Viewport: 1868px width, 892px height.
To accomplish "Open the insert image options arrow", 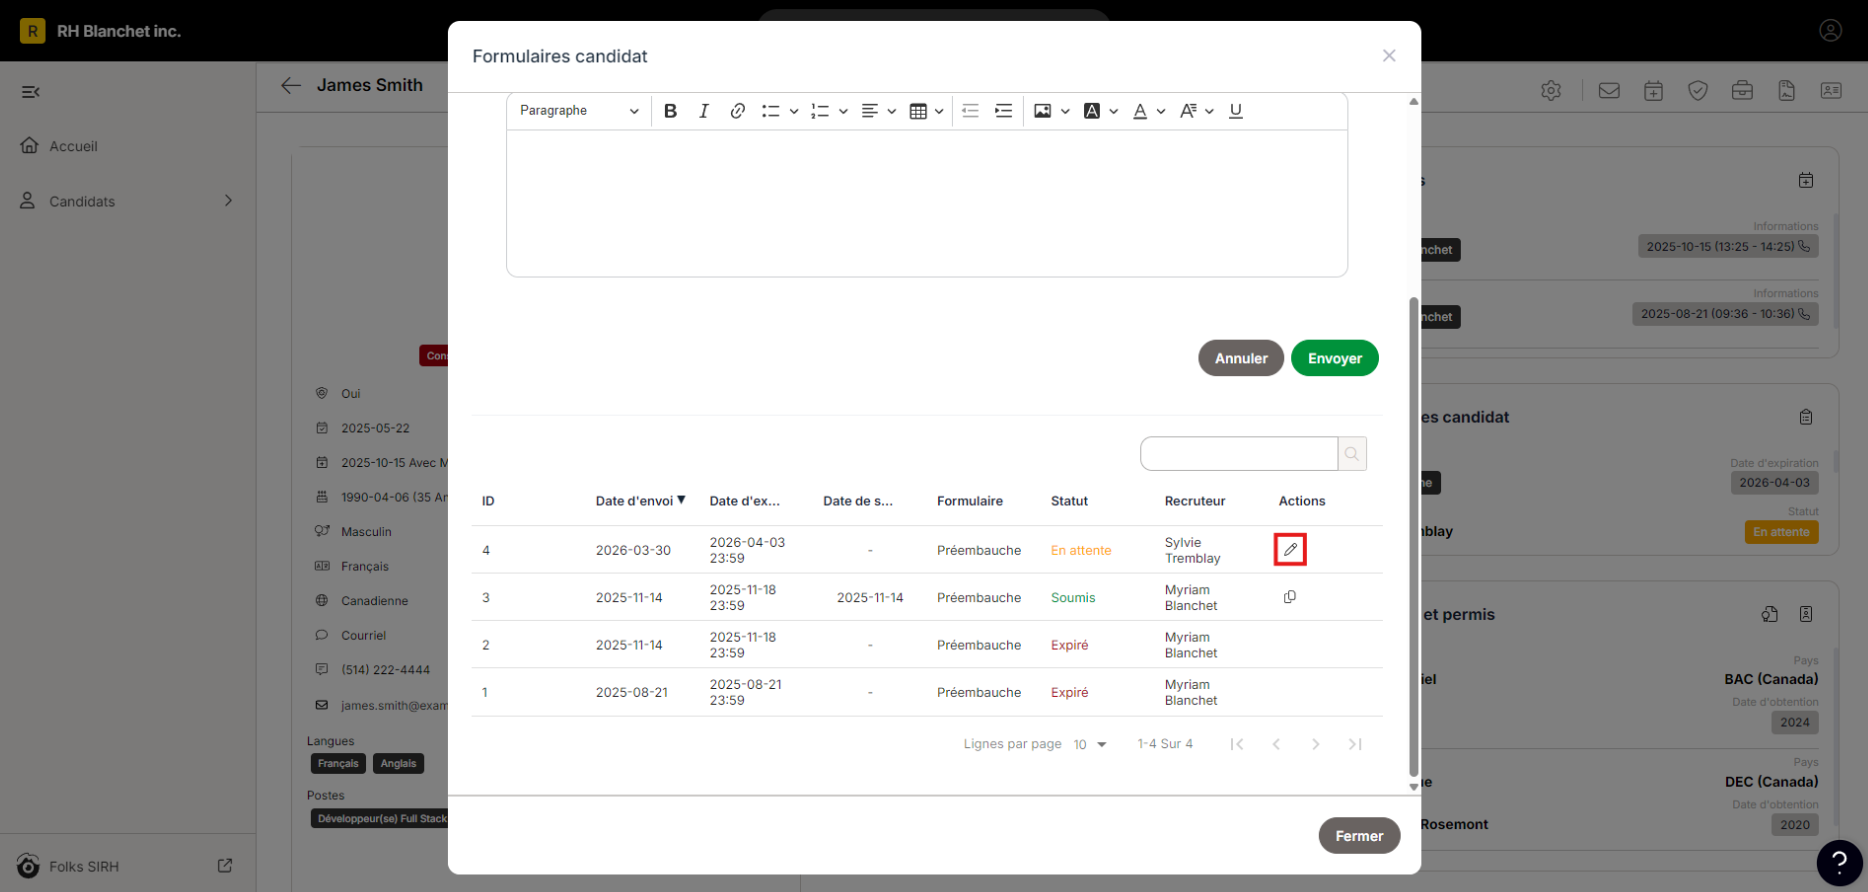I will [1065, 111].
